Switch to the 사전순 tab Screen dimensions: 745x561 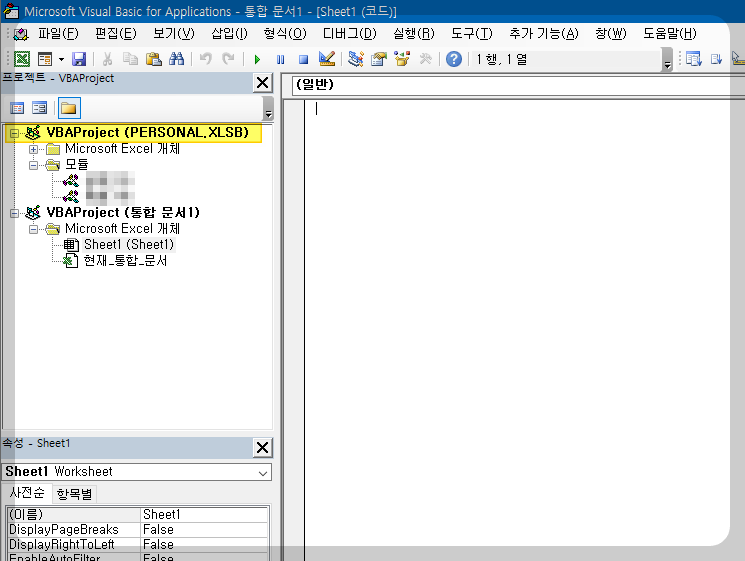click(x=27, y=493)
